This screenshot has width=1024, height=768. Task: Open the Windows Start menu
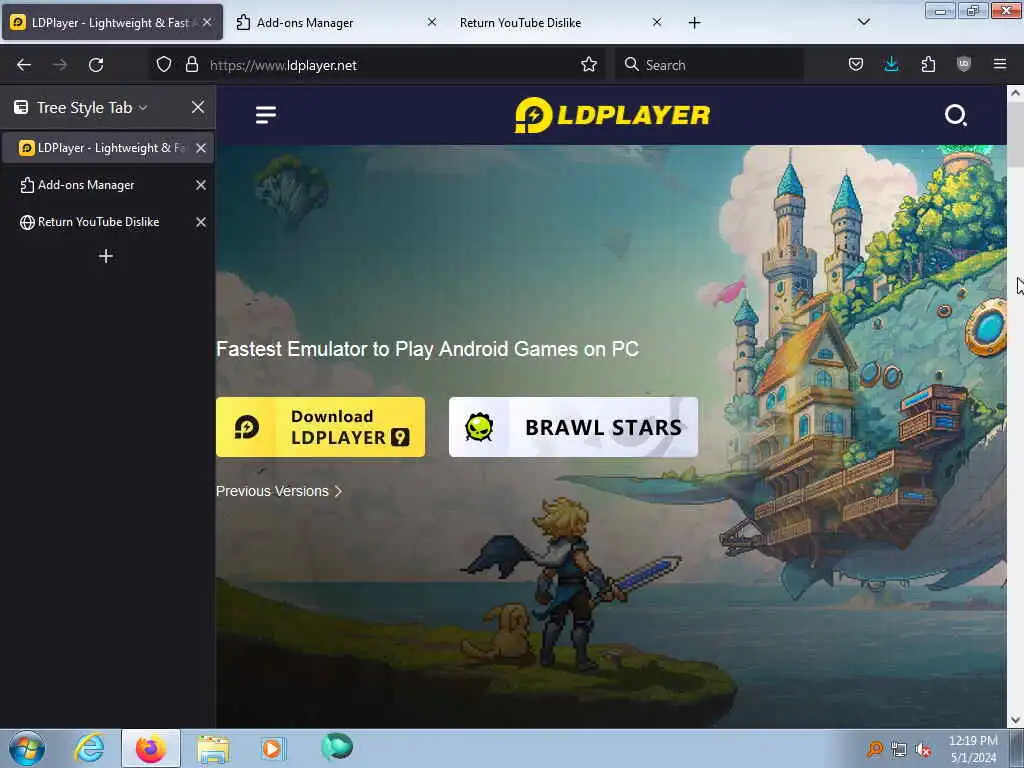(27, 748)
